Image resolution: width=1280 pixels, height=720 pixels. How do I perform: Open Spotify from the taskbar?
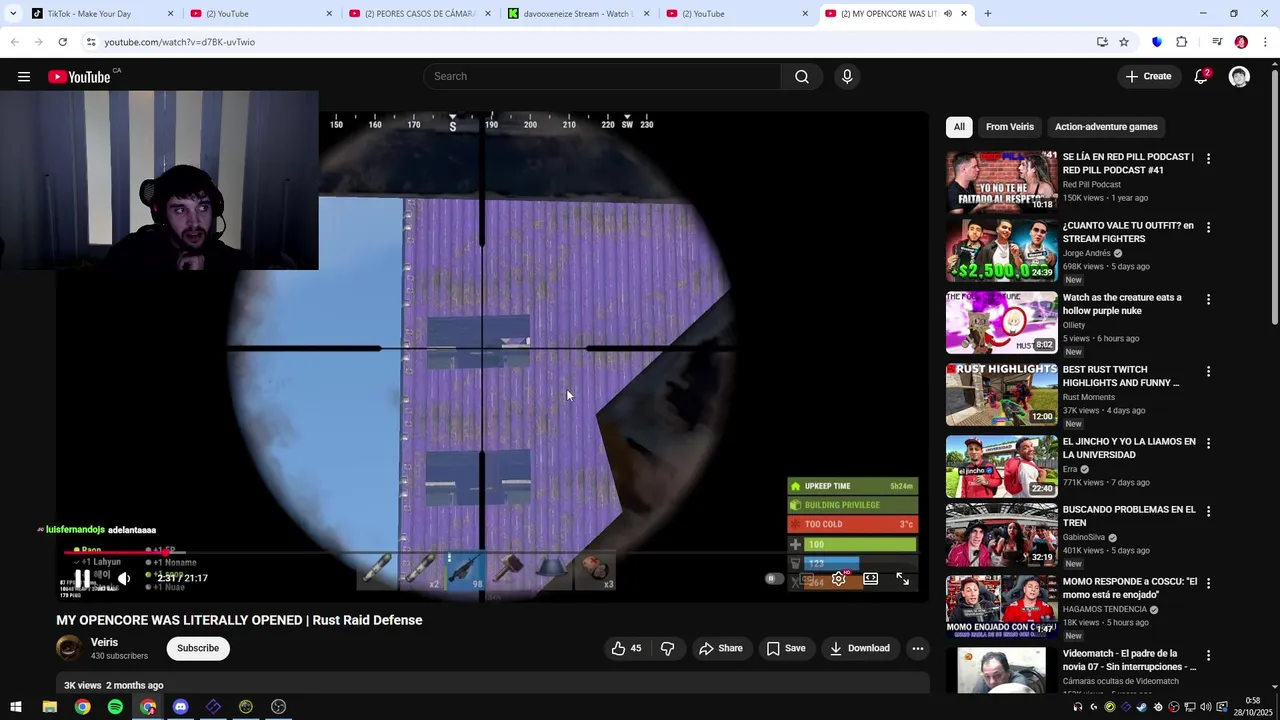click(x=115, y=707)
